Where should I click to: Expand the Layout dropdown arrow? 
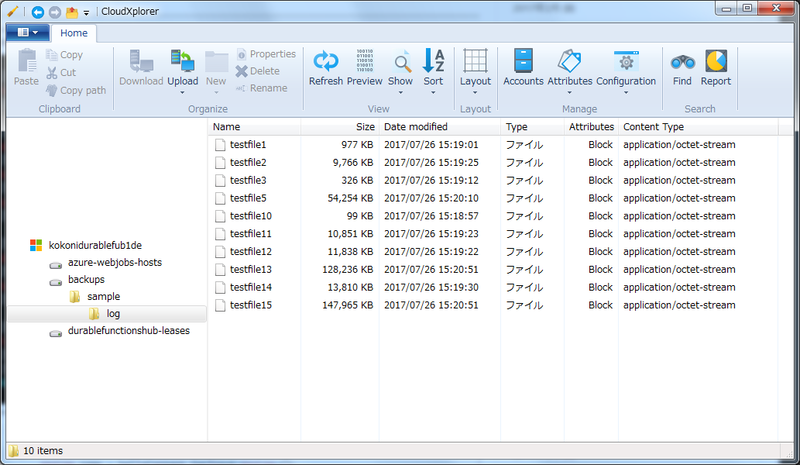(x=475, y=93)
